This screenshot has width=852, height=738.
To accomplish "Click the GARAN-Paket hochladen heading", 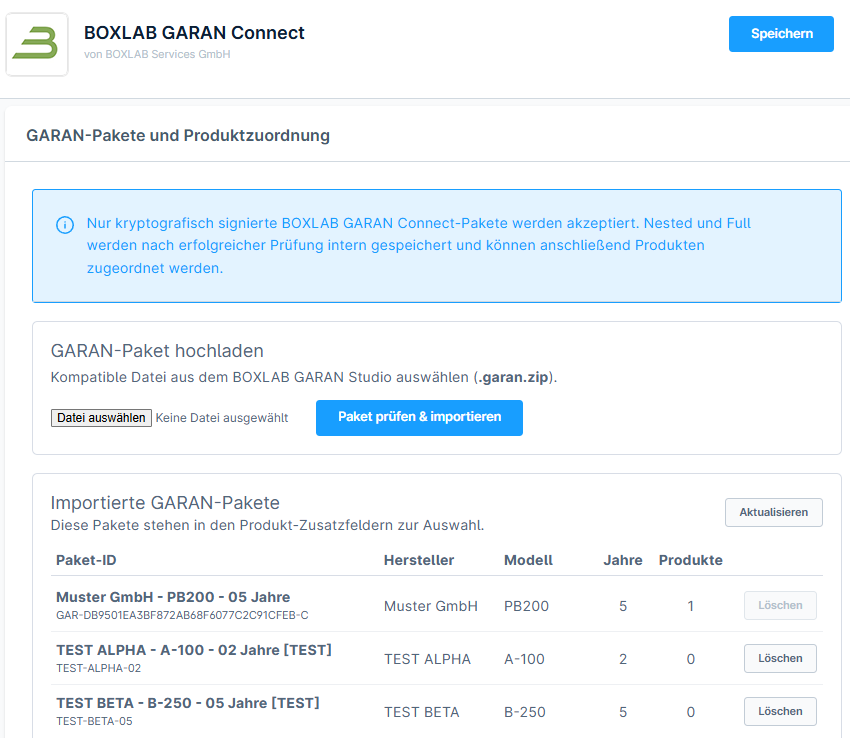I will (x=157, y=351).
